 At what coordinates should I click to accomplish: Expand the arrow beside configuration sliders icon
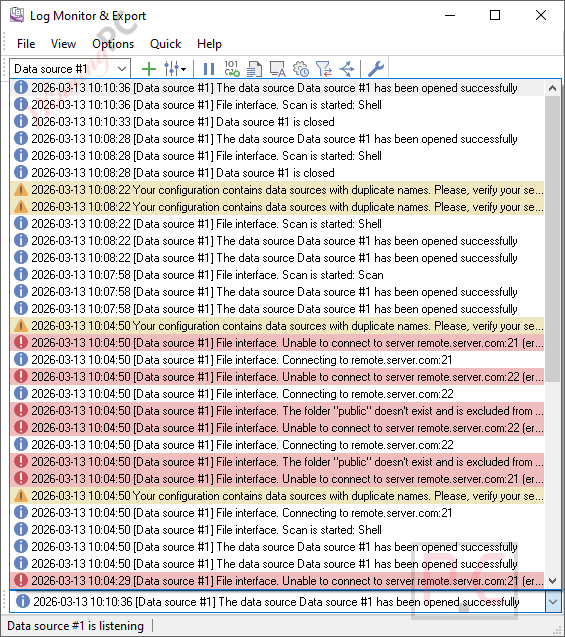coord(184,69)
